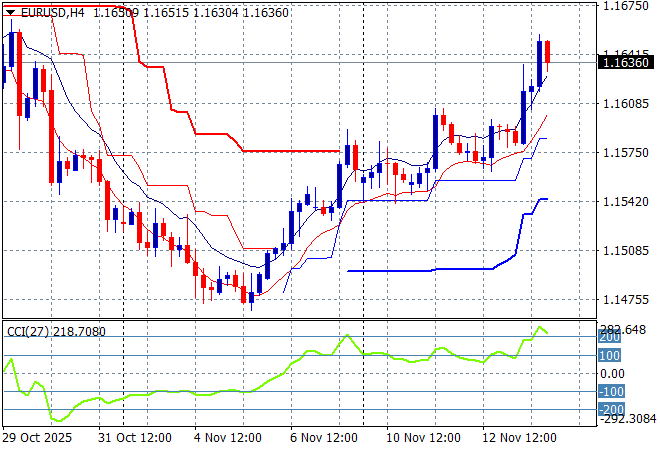Image resolution: width=660 pixels, height=450 pixels.
Task: Click the 6 Nov 12:00 time label
Action: (324, 438)
